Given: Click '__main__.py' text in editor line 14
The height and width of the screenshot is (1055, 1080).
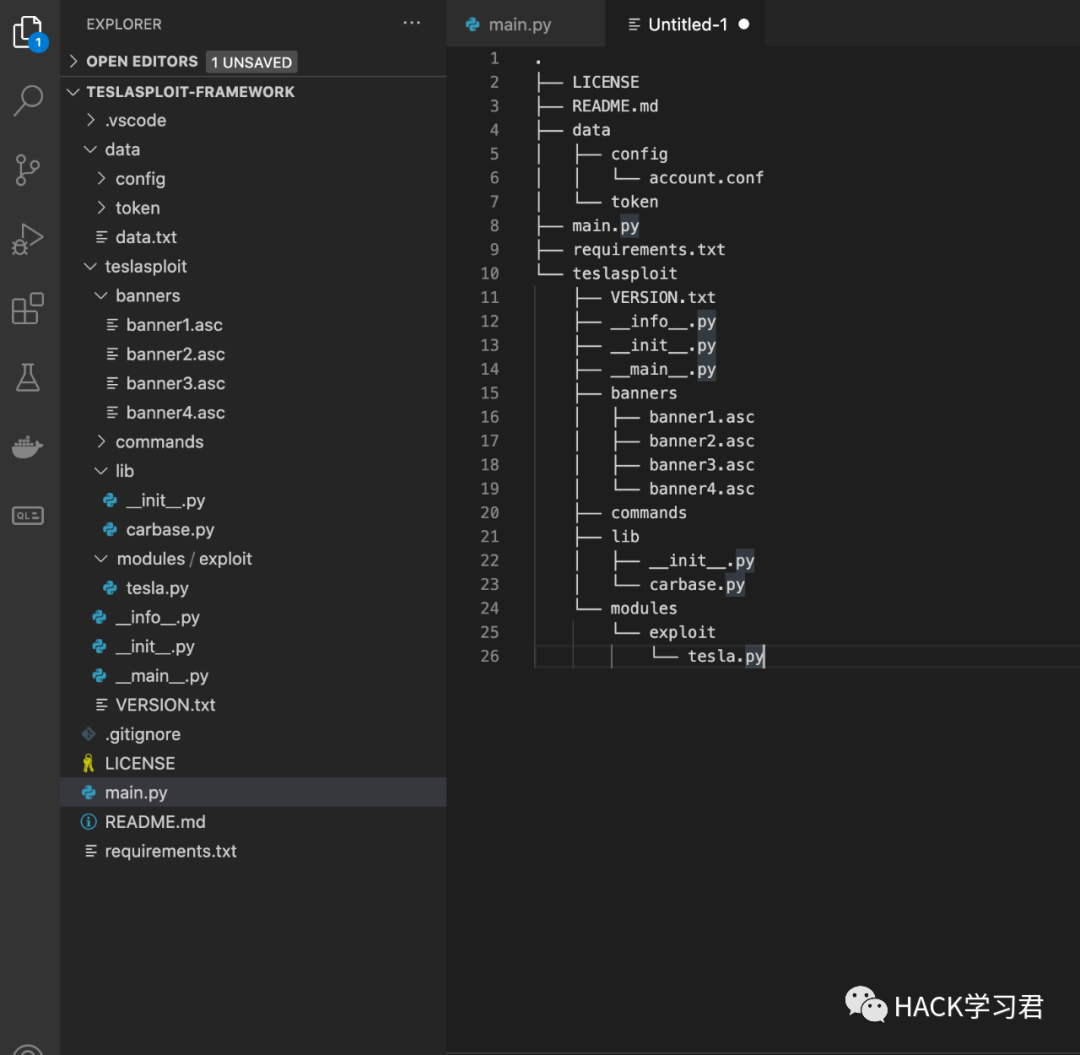Looking at the screenshot, I should 663,370.
